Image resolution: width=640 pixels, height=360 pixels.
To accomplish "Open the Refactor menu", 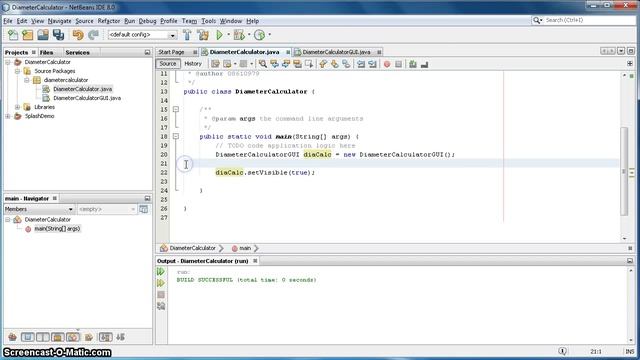I will pyautogui.click(x=109, y=21).
